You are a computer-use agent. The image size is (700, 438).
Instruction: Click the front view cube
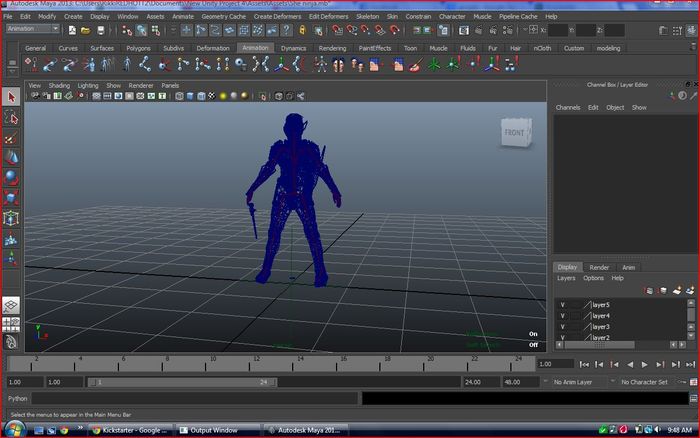pos(516,132)
